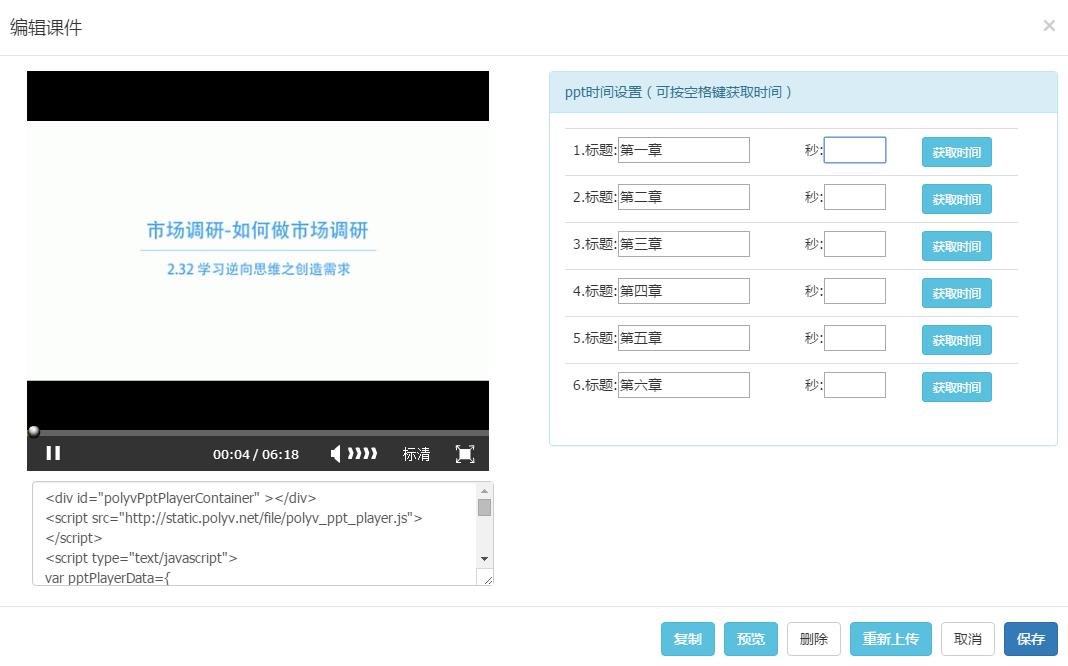Enter fullscreen playback mode

tap(464, 453)
